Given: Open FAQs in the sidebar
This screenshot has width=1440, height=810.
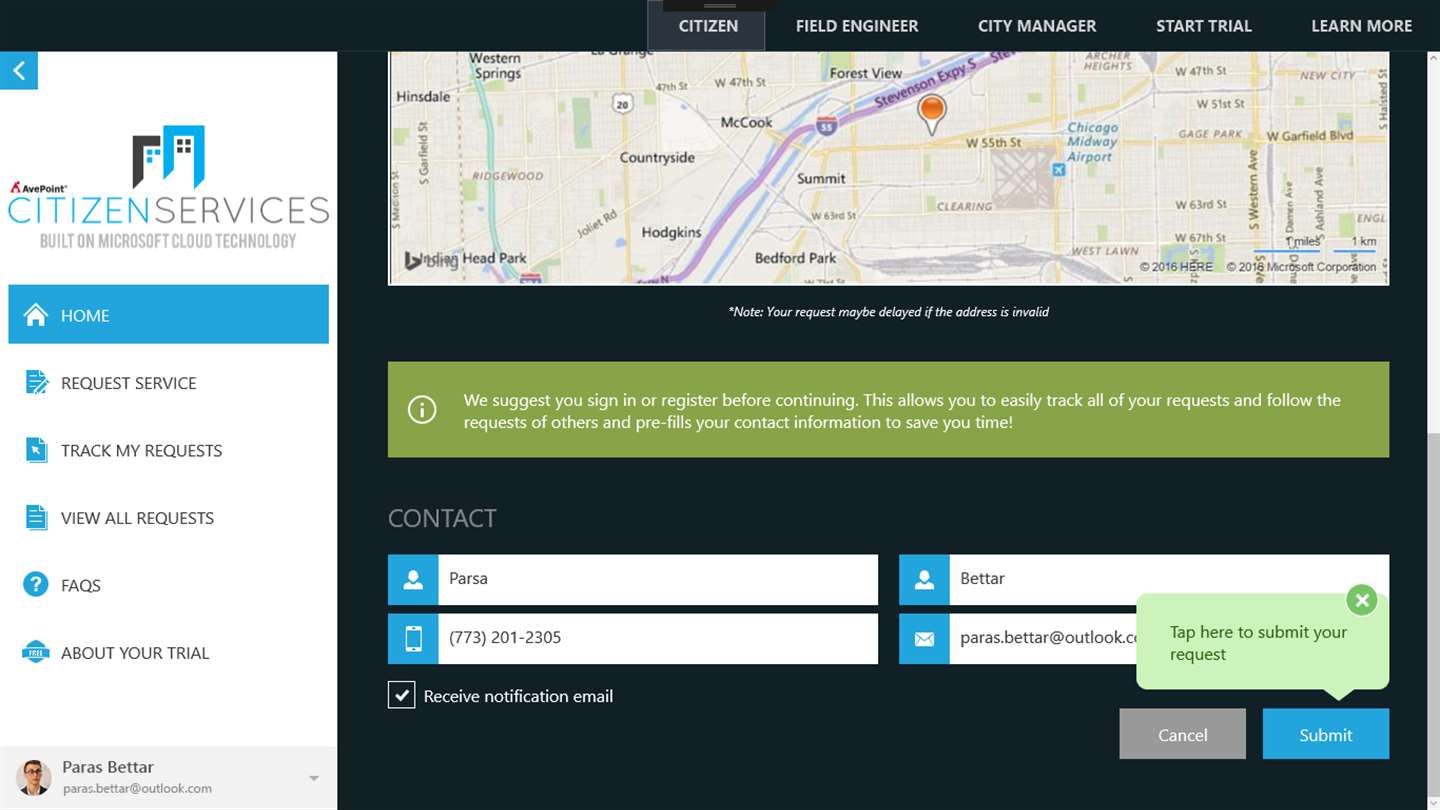Looking at the screenshot, I should (x=168, y=585).
